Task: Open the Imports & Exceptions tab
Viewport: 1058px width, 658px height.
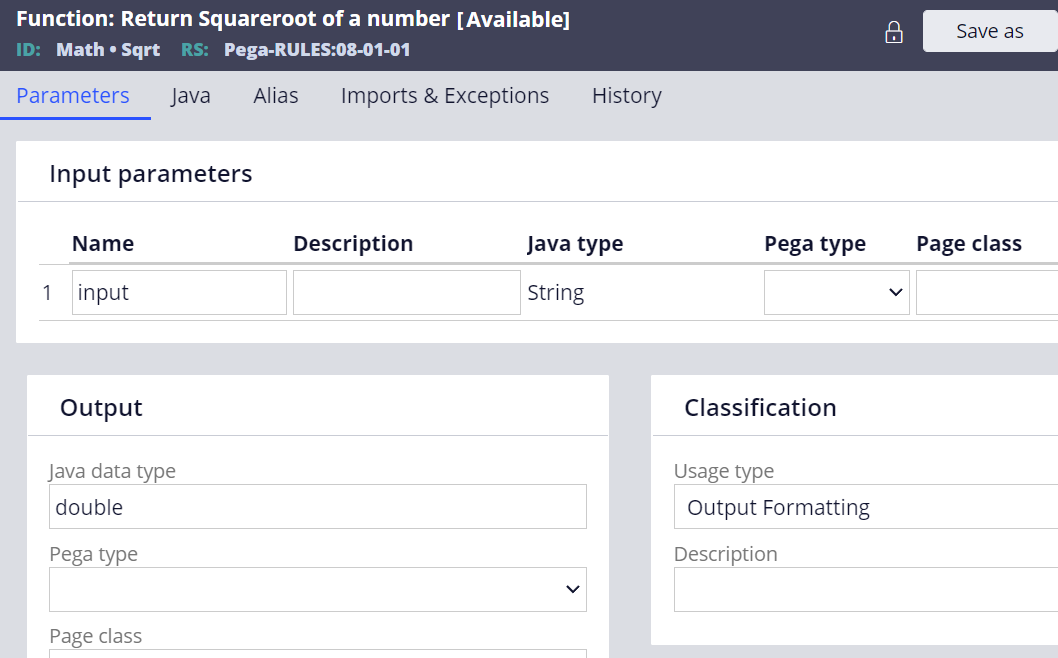Action: click(x=445, y=95)
